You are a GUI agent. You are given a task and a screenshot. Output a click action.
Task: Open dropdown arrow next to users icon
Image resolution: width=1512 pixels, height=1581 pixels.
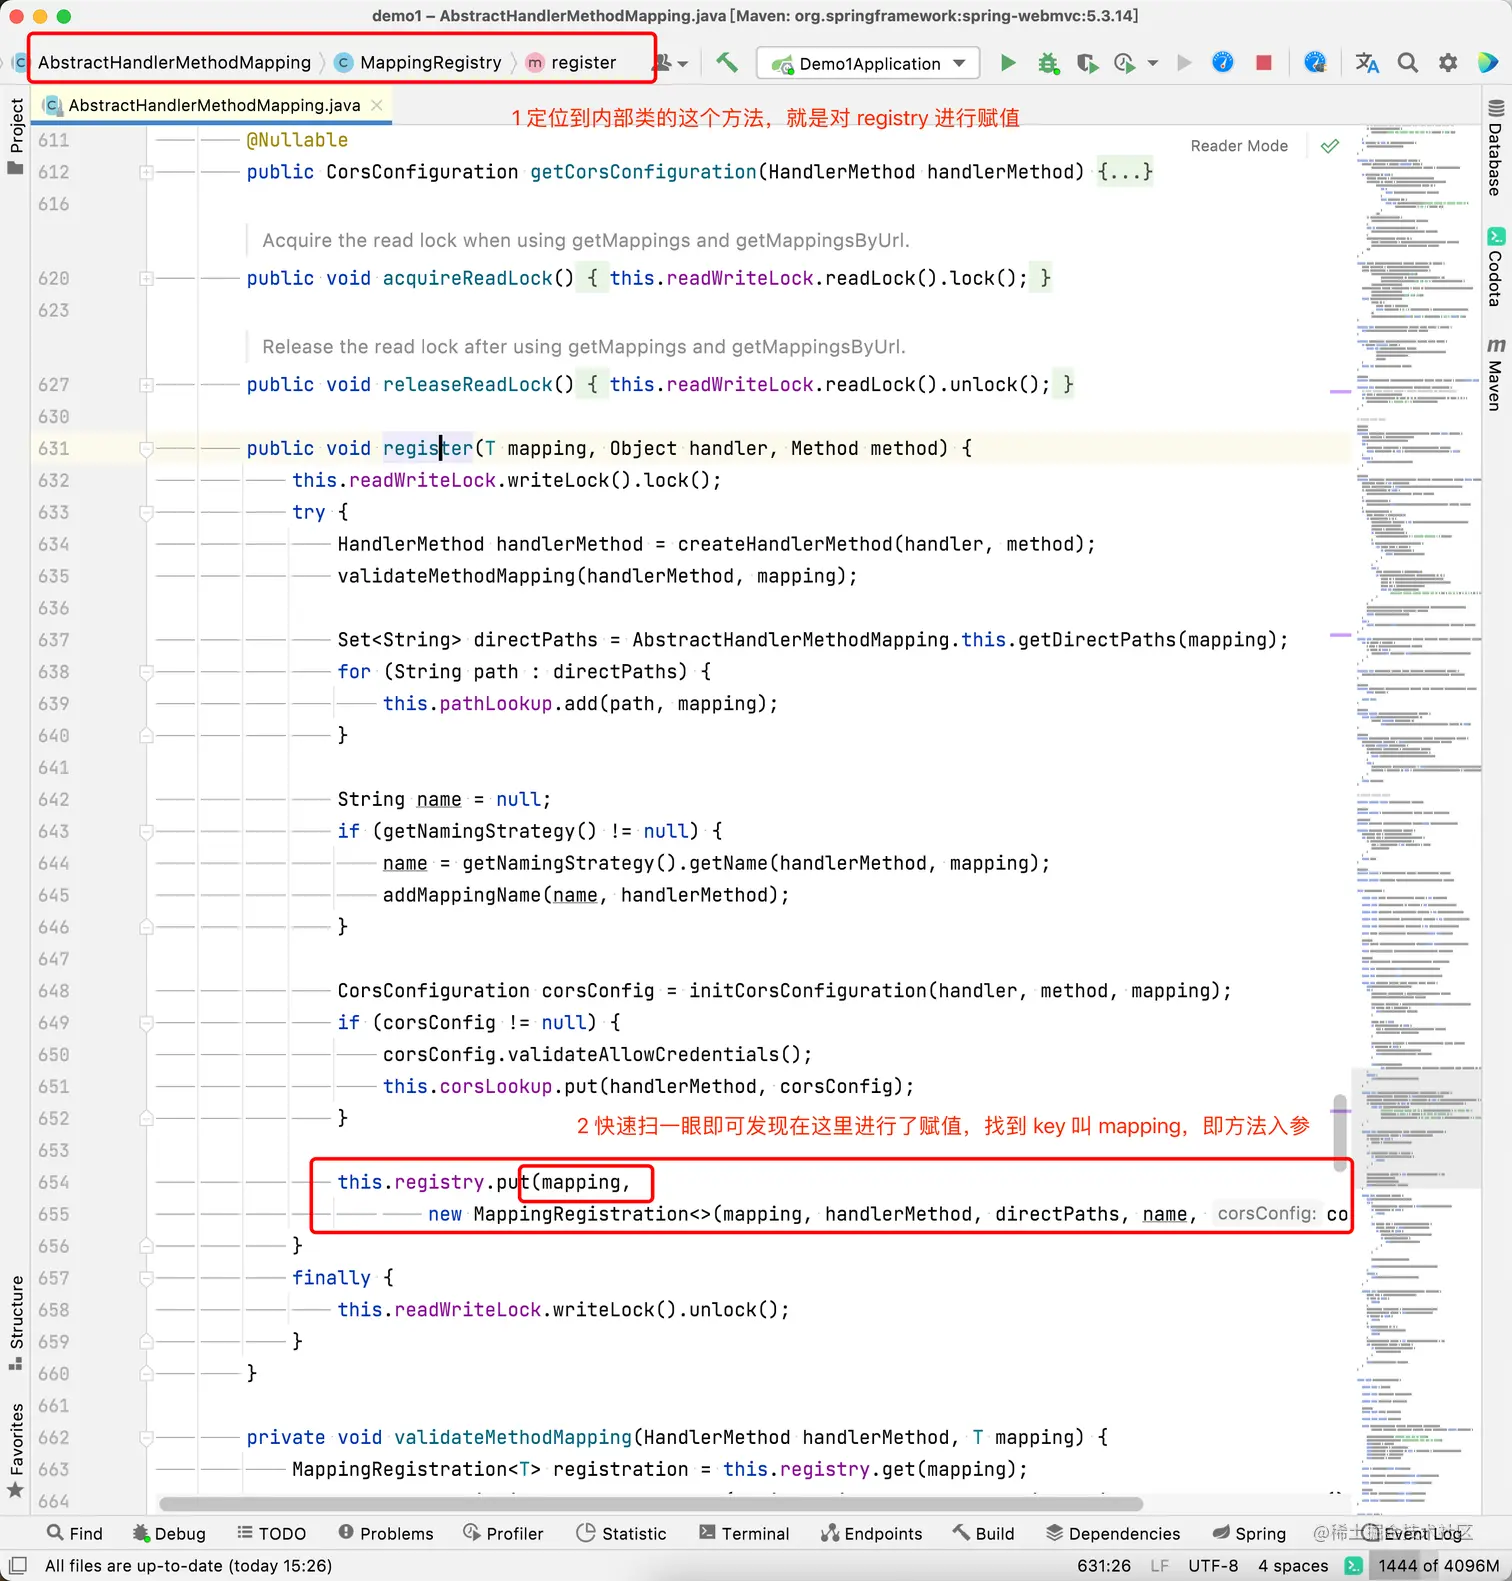tap(683, 63)
